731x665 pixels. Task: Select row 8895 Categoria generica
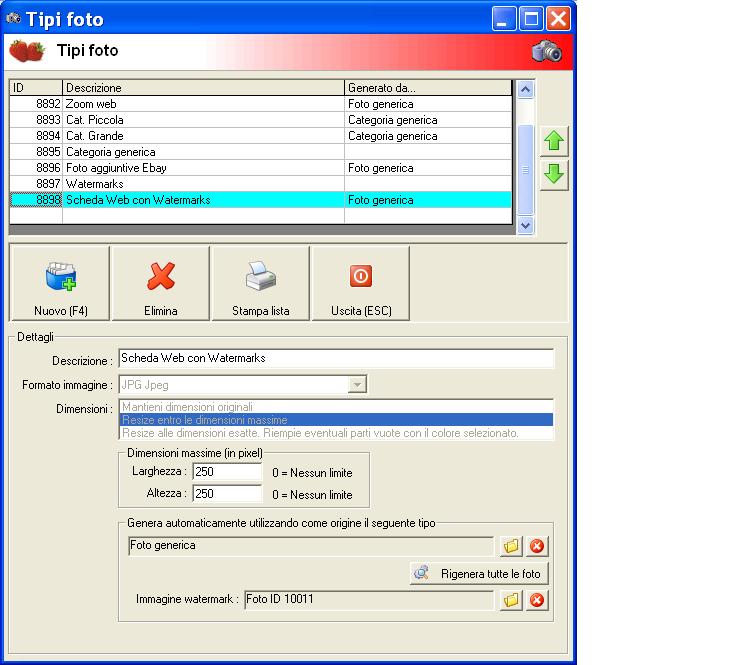261,152
